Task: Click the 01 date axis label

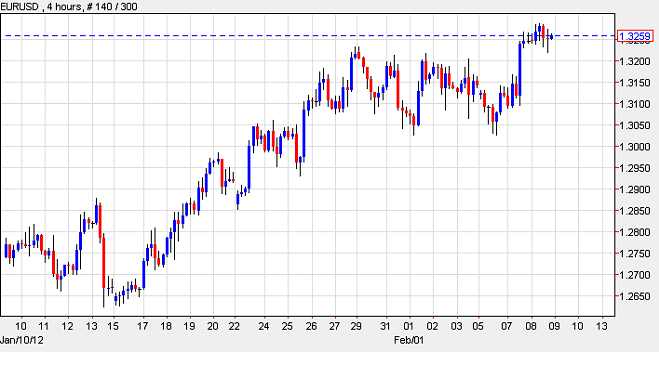Action: pyautogui.click(x=409, y=326)
